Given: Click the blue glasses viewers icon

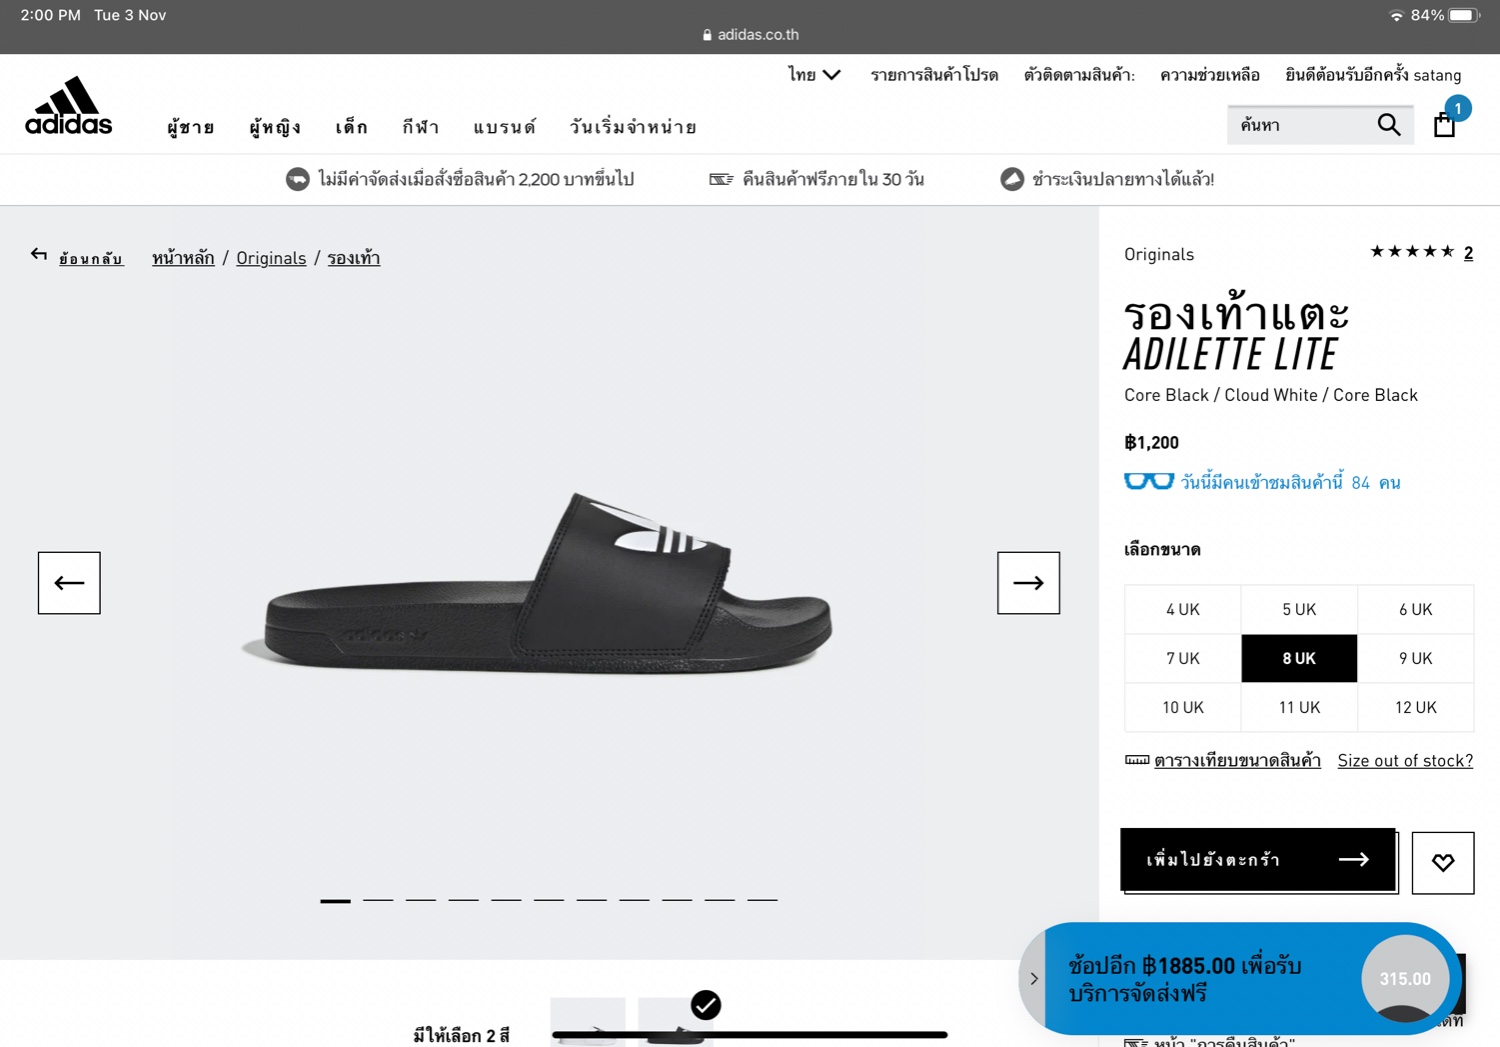Looking at the screenshot, I should tap(1148, 482).
